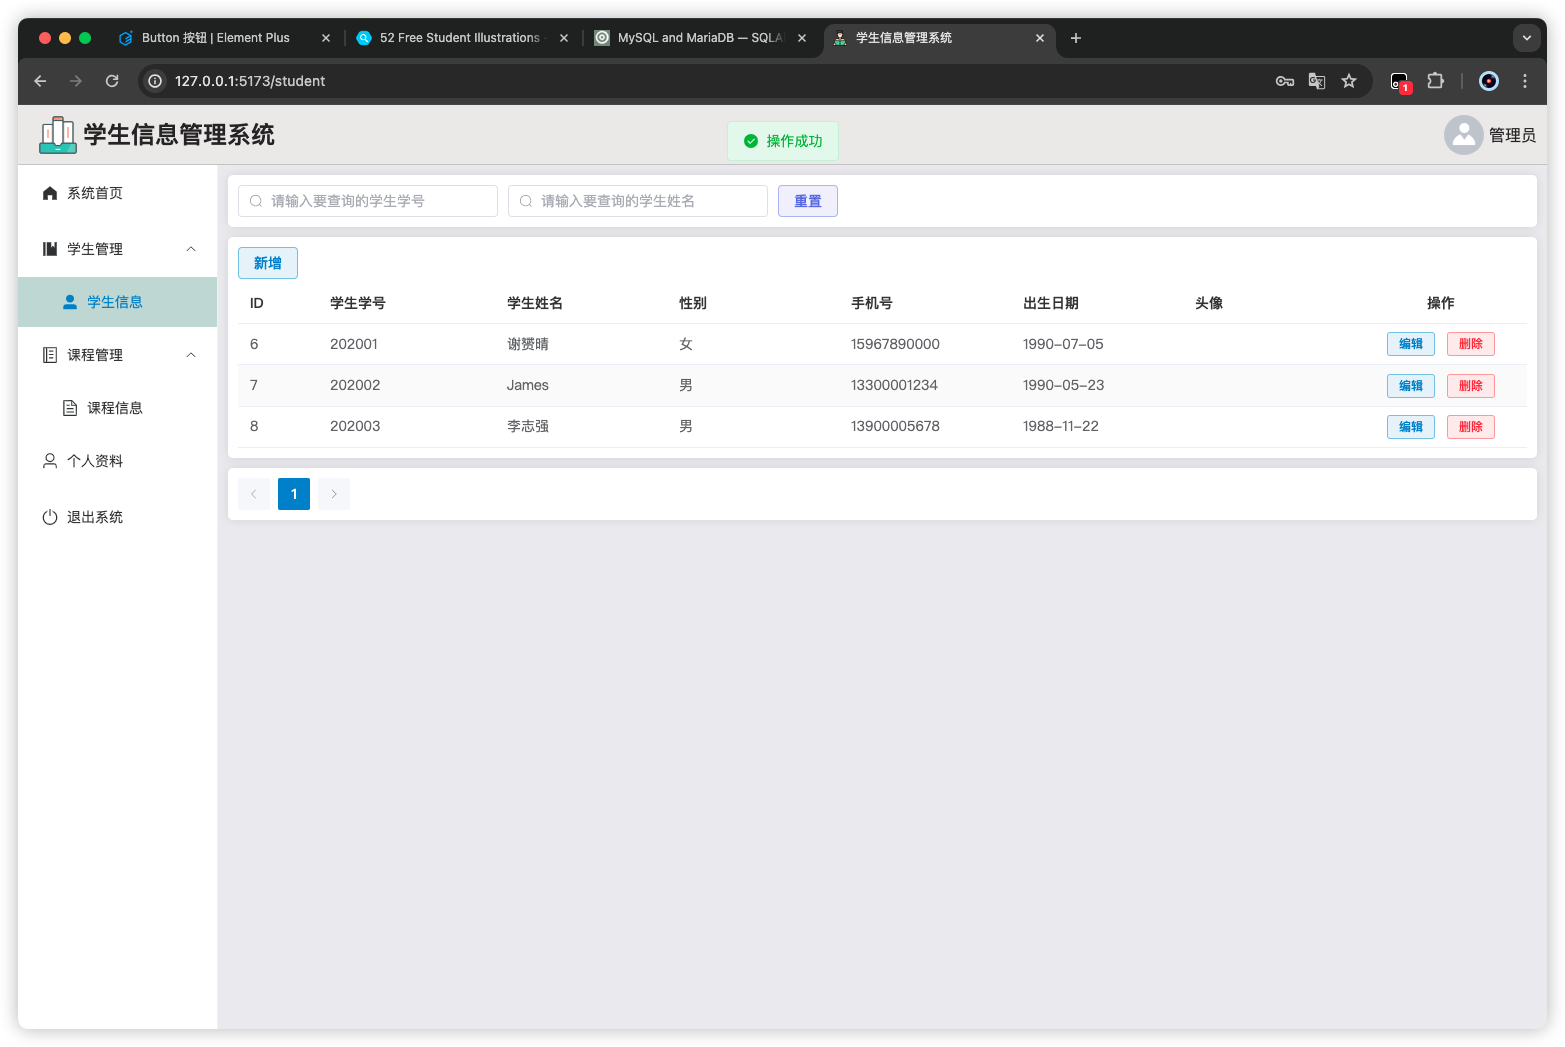Open the Chrome profile avatar icon
Viewport: 1565px width, 1047px height.
click(1489, 81)
